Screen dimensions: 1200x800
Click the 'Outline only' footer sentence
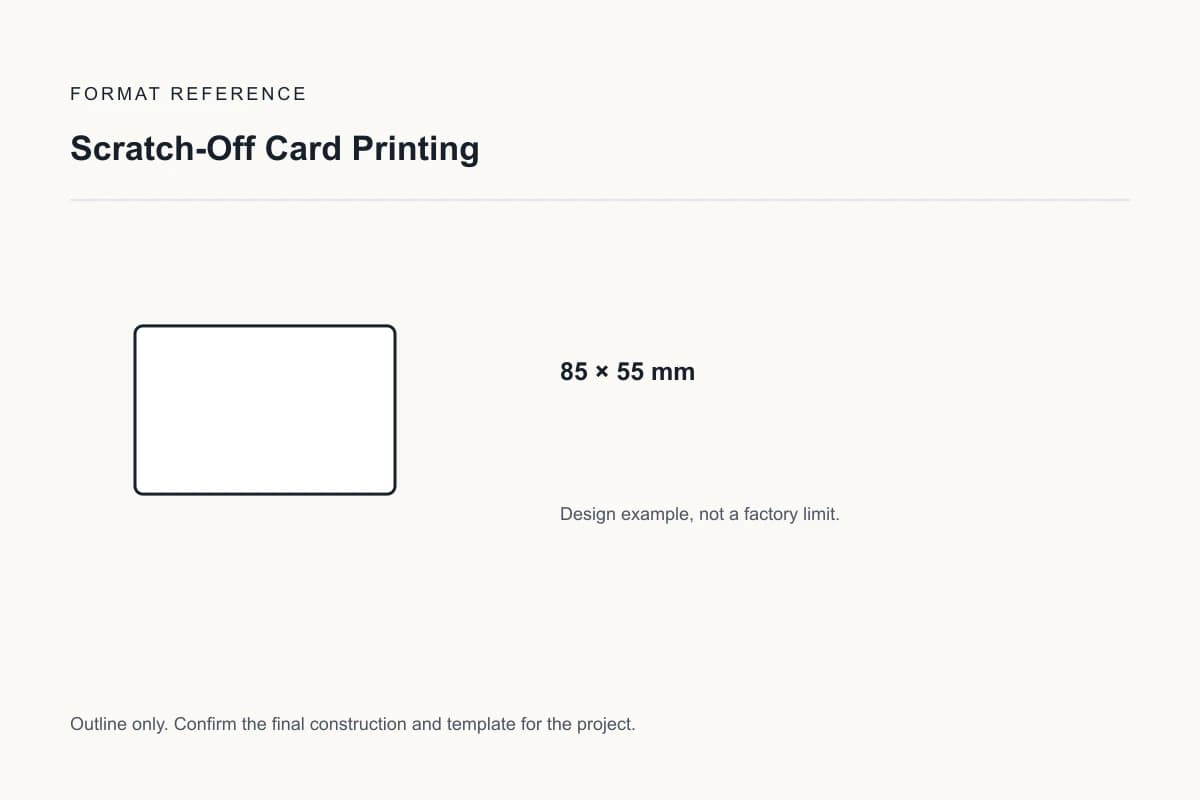[x=353, y=724]
